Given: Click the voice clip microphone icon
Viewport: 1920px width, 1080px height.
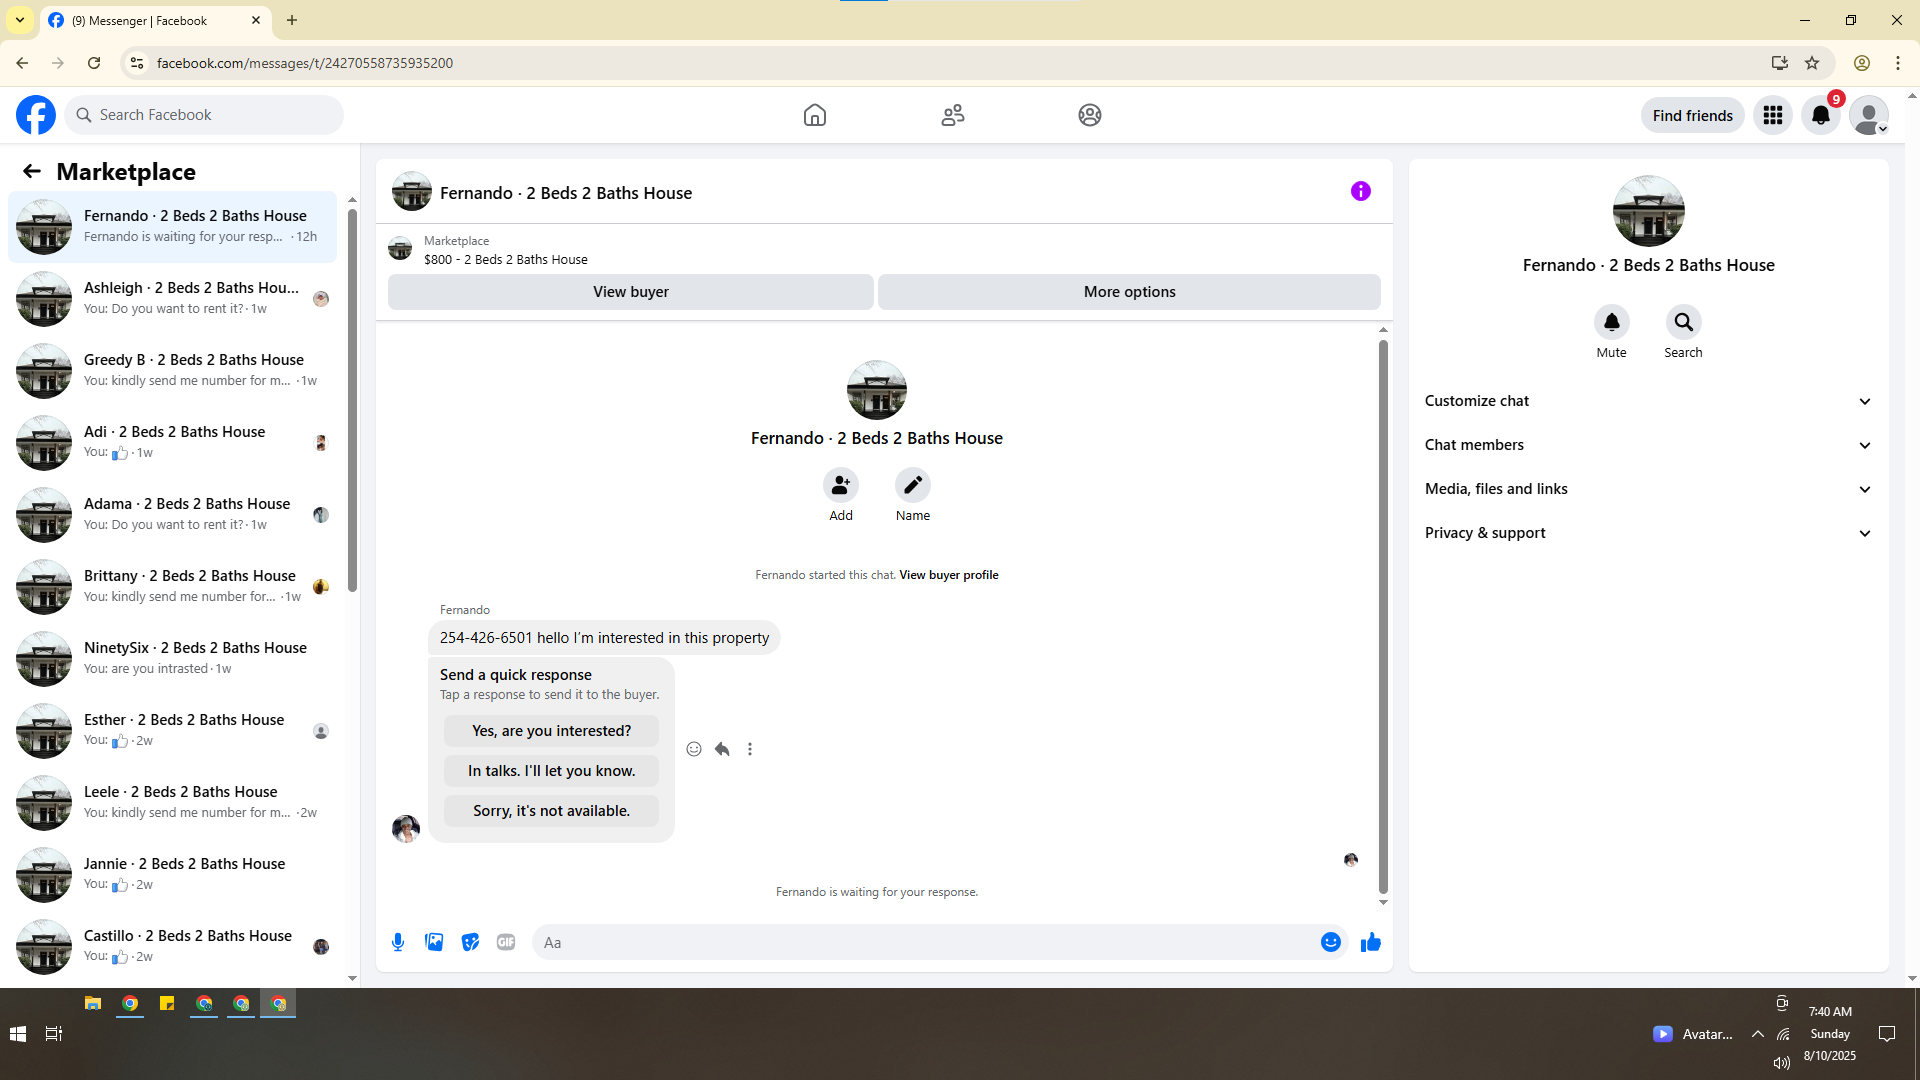Looking at the screenshot, I should [398, 942].
